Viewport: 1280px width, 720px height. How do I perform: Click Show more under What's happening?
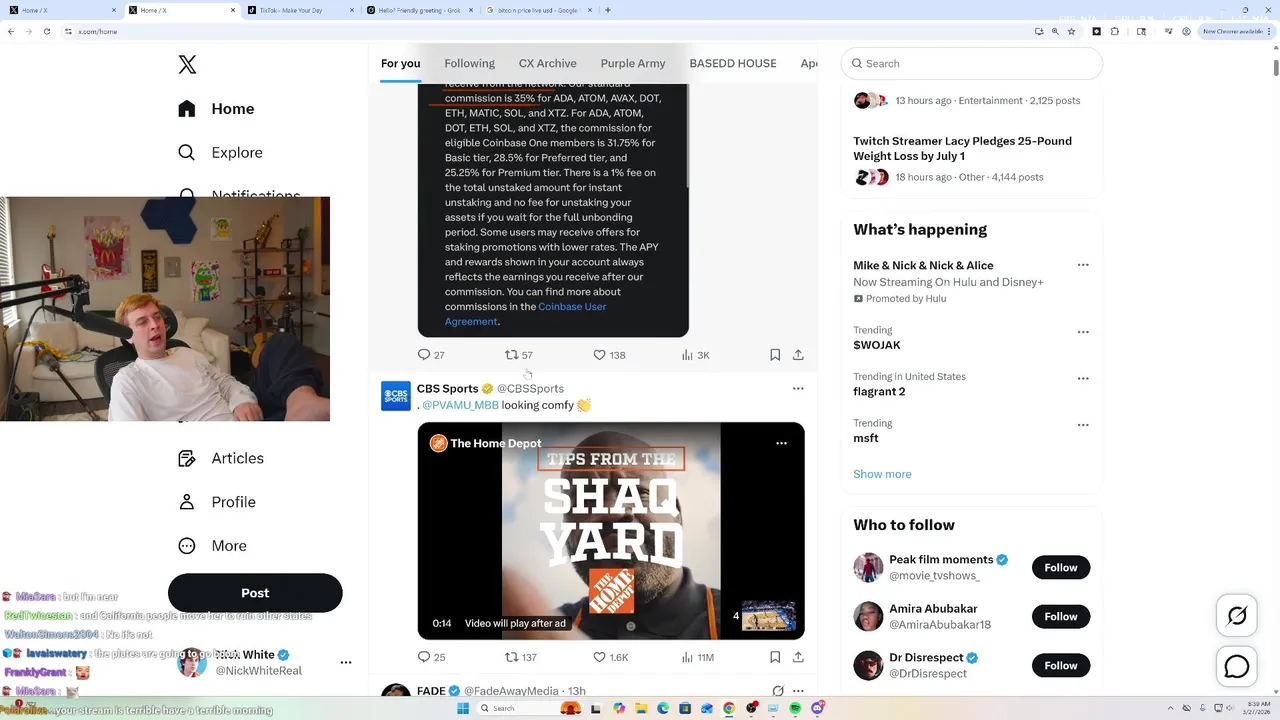(882, 474)
